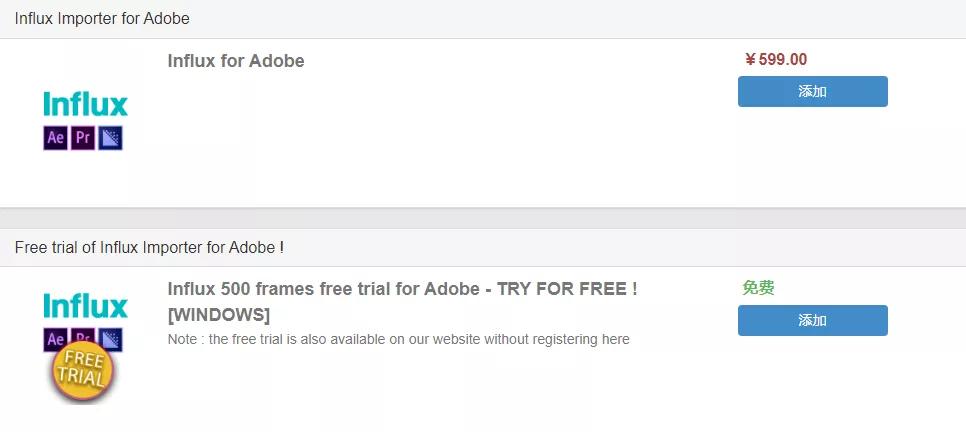This screenshot has width=966, height=432.
Task: Open the Influx 500 frames free trial title
Action: point(402,289)
